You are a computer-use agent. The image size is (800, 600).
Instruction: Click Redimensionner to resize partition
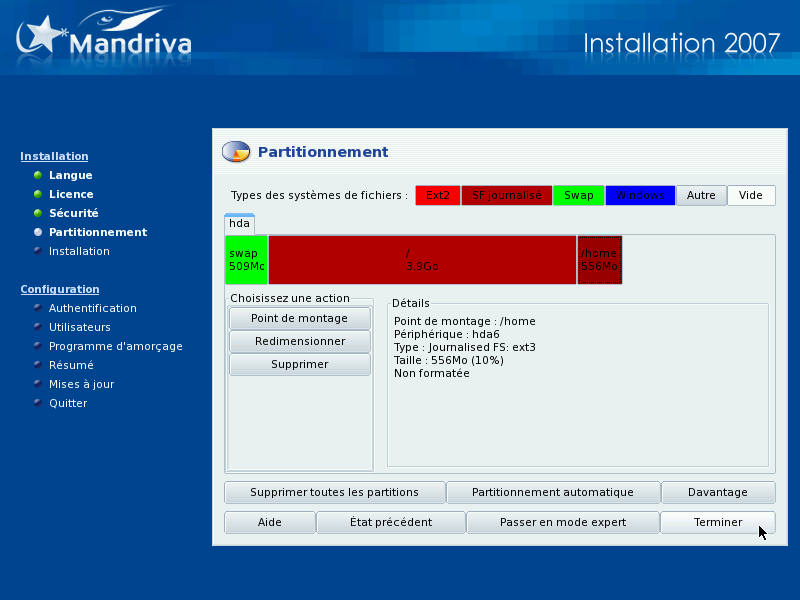(299, 341)
